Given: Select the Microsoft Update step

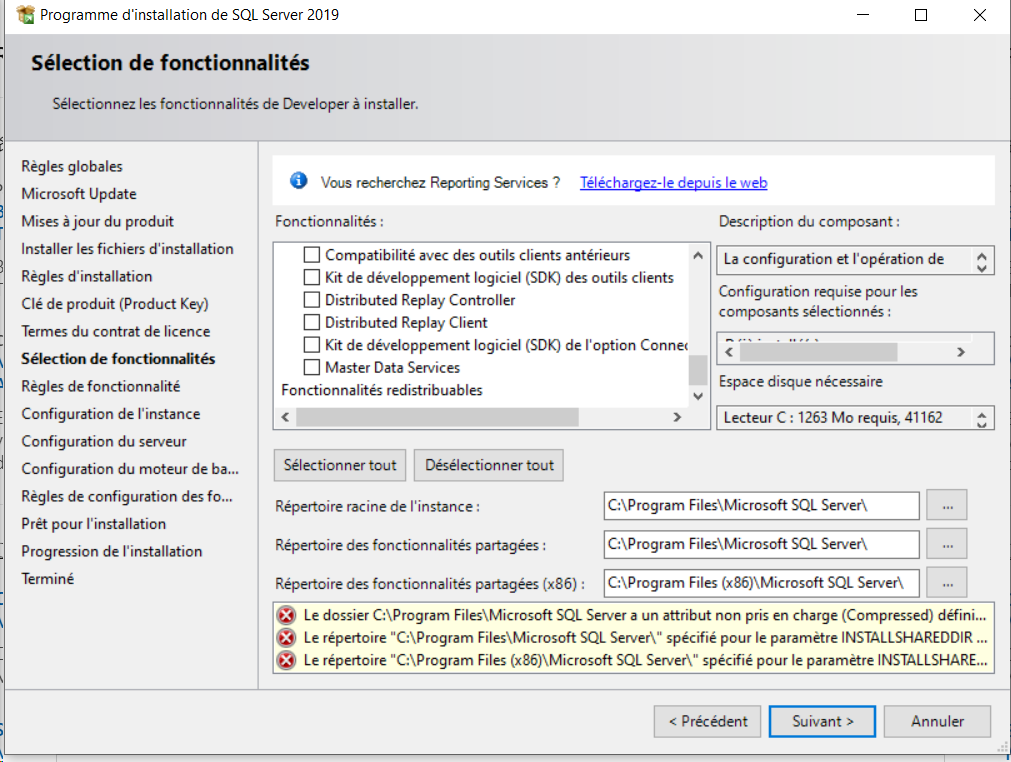Looking at the screenshot, I should coord(79,194).
